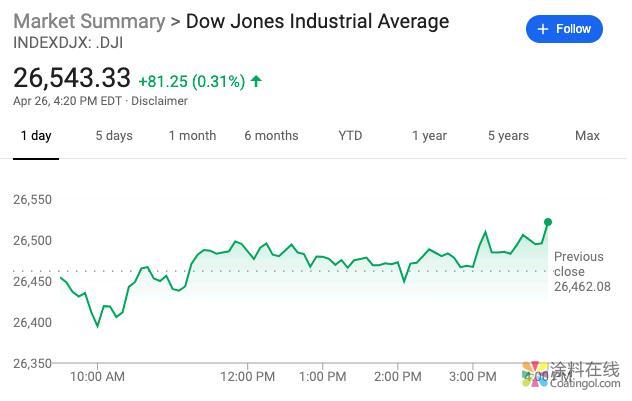Click the Previous close label
This screenshot has height=401, width=632.
click(579, 264)
